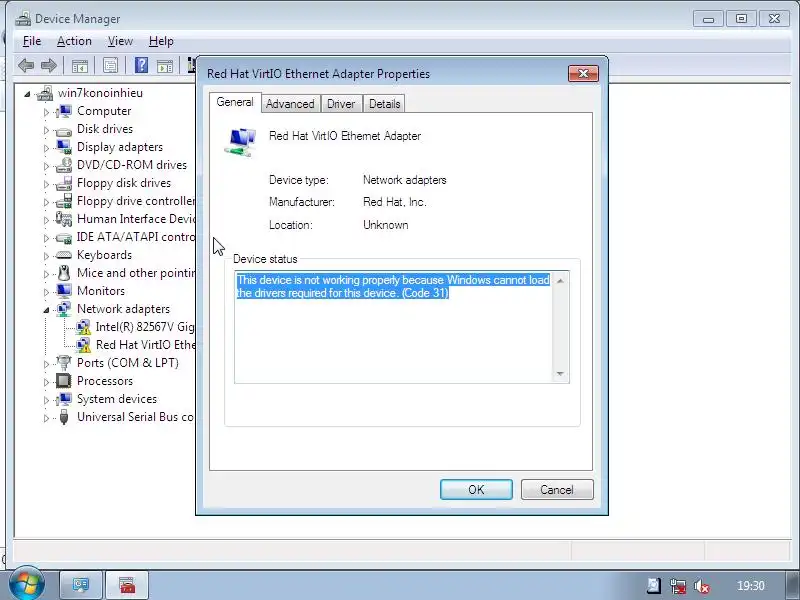
Task: Expand the IDE ATA/ATAPI controllers node
Action: tap(46, 238)
